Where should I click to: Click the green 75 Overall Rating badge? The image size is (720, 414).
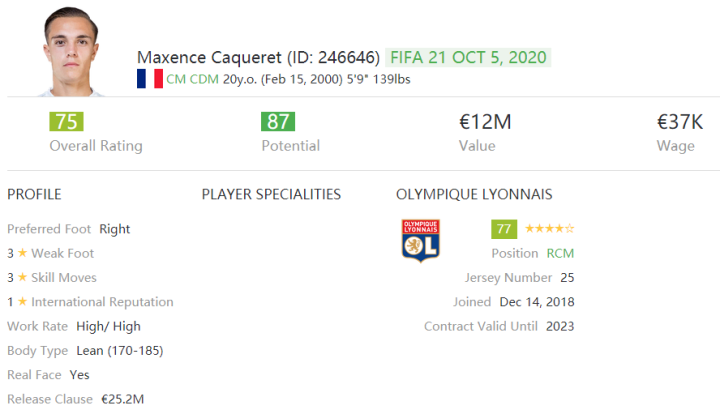[66, 122]
